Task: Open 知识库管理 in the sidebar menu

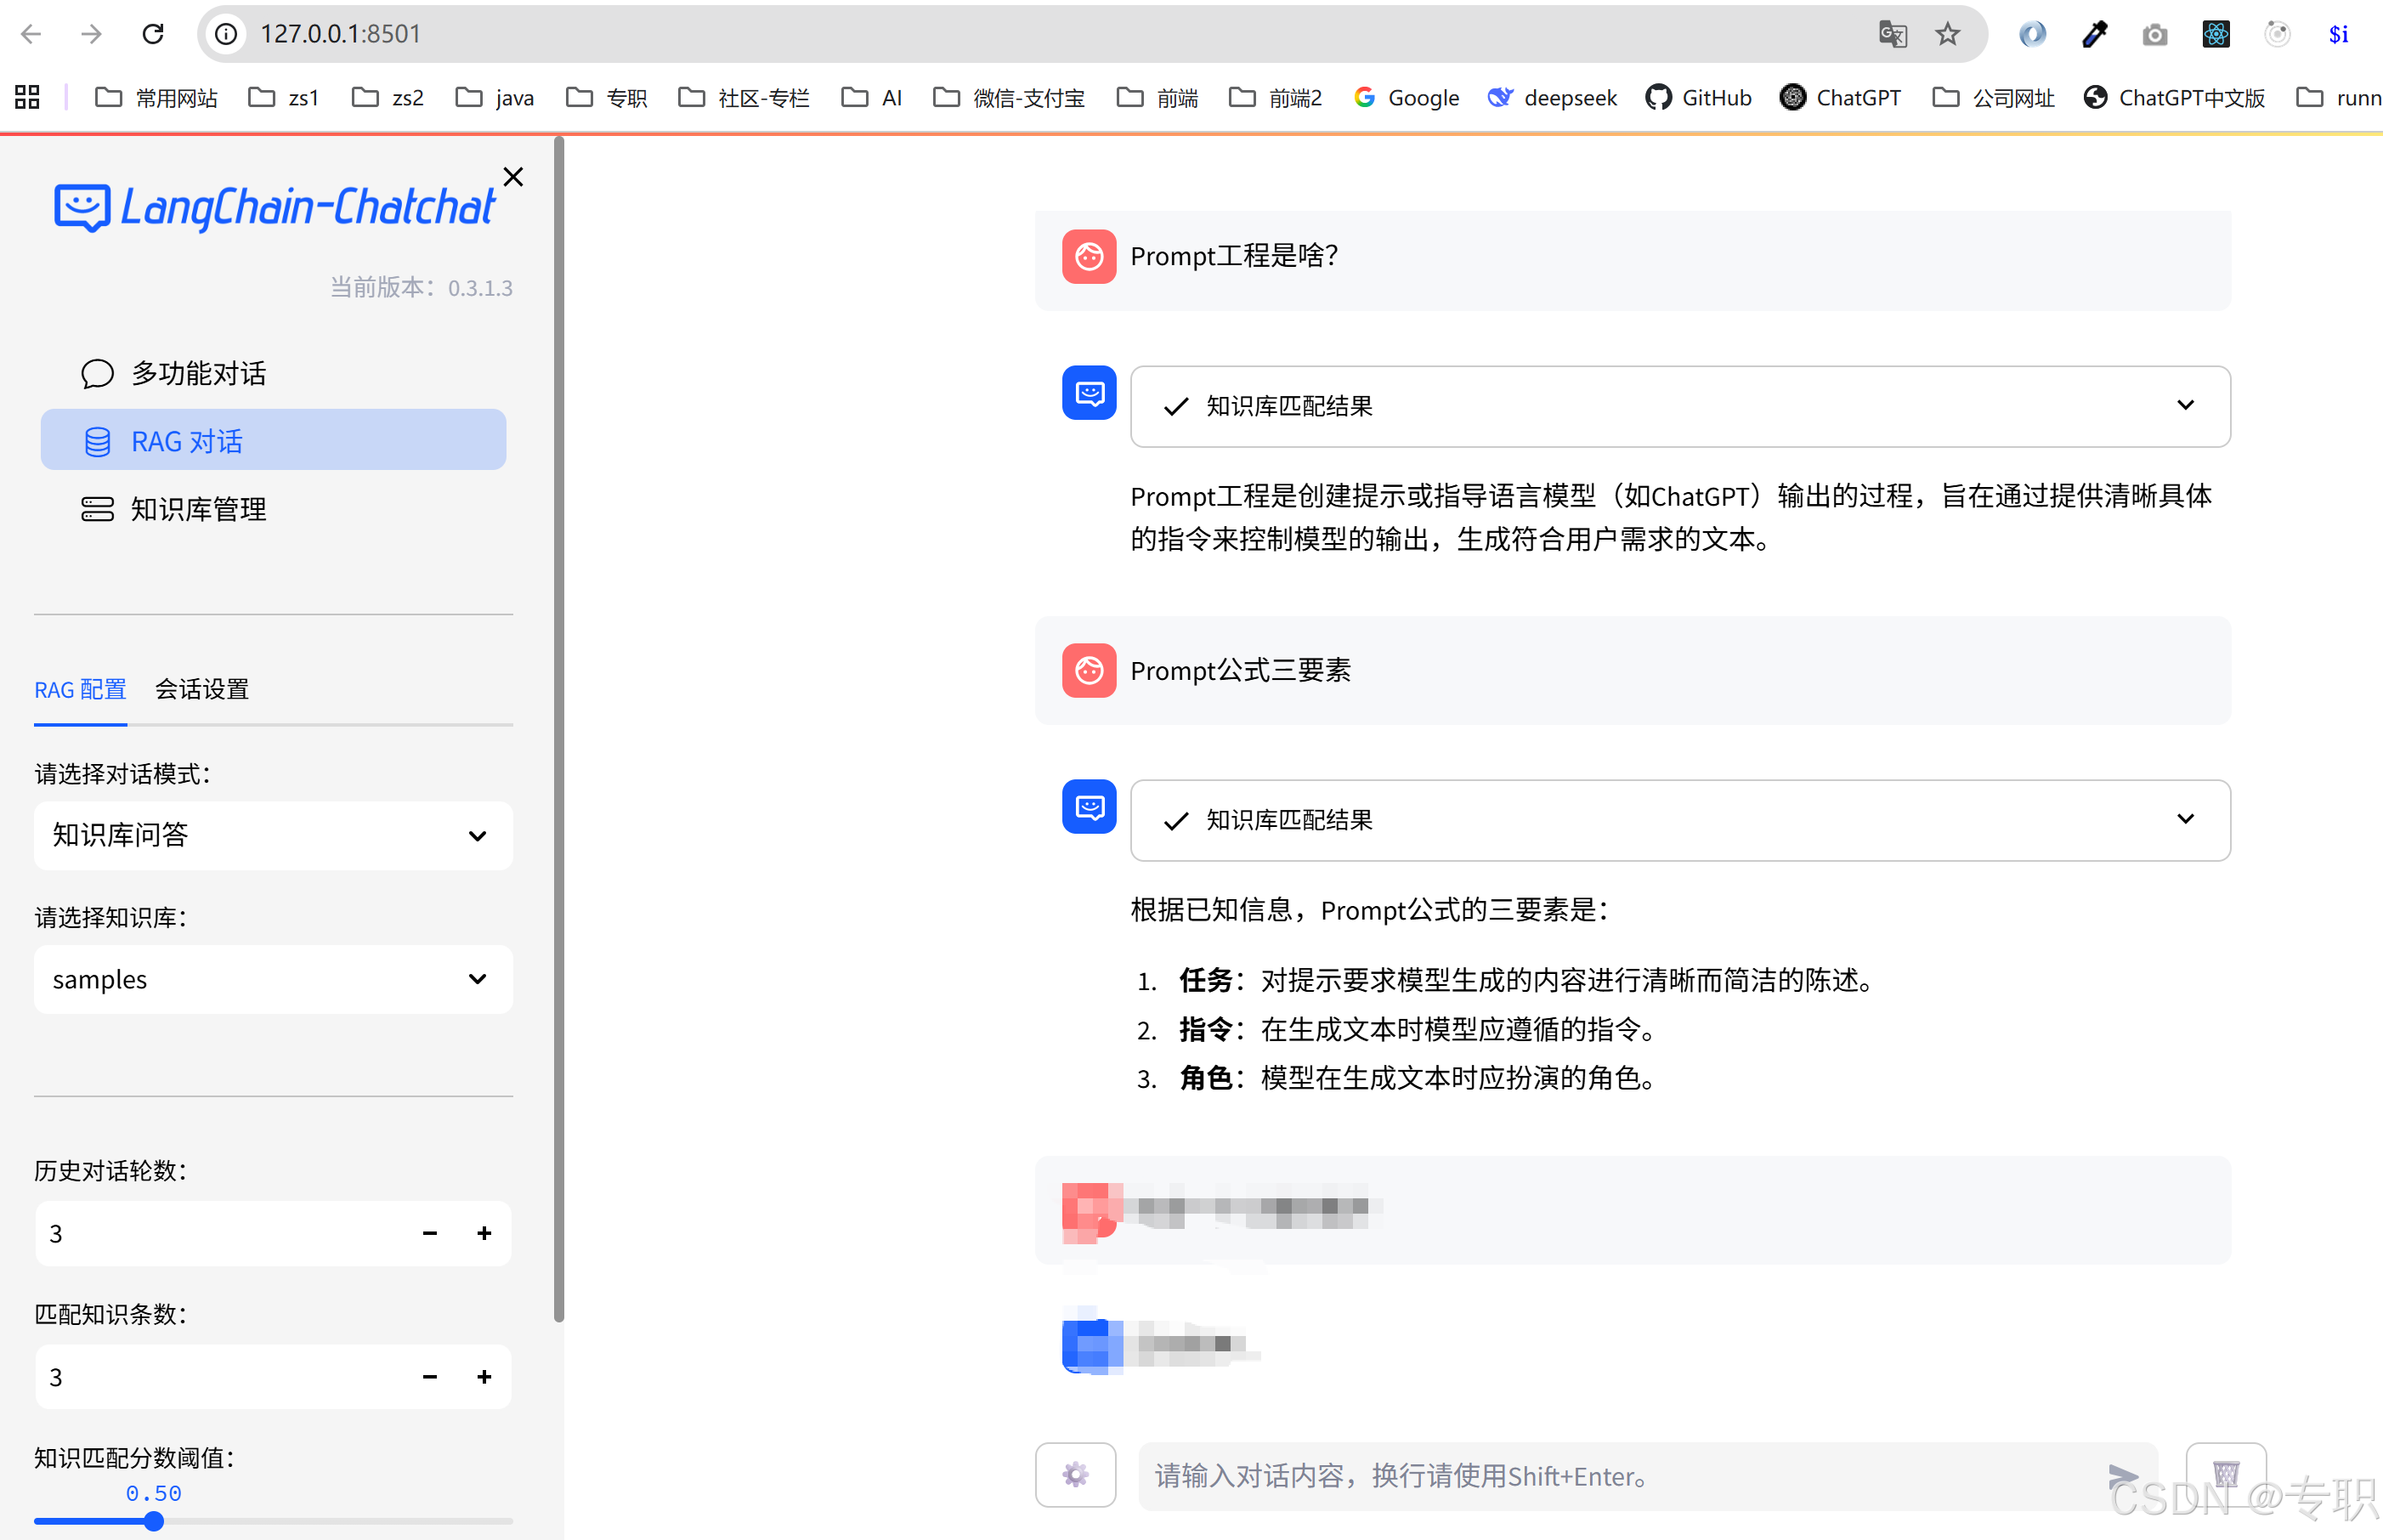Action: (273, 509)
